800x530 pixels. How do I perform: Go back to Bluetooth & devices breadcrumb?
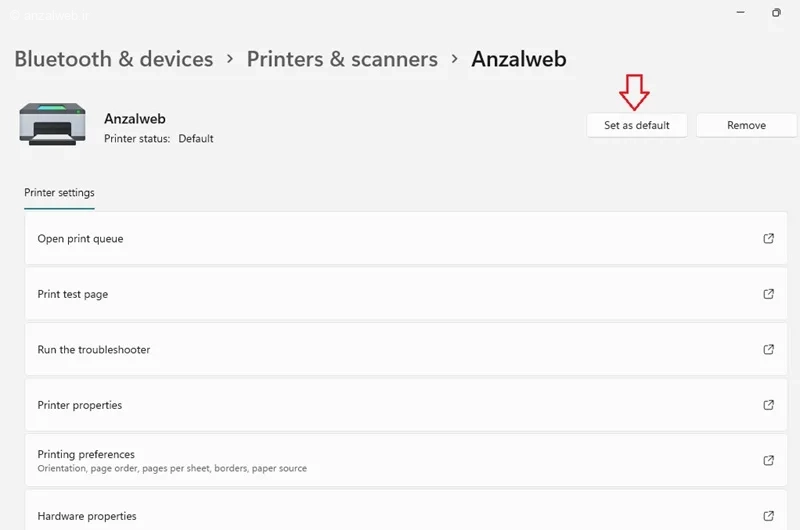(114, 59)
